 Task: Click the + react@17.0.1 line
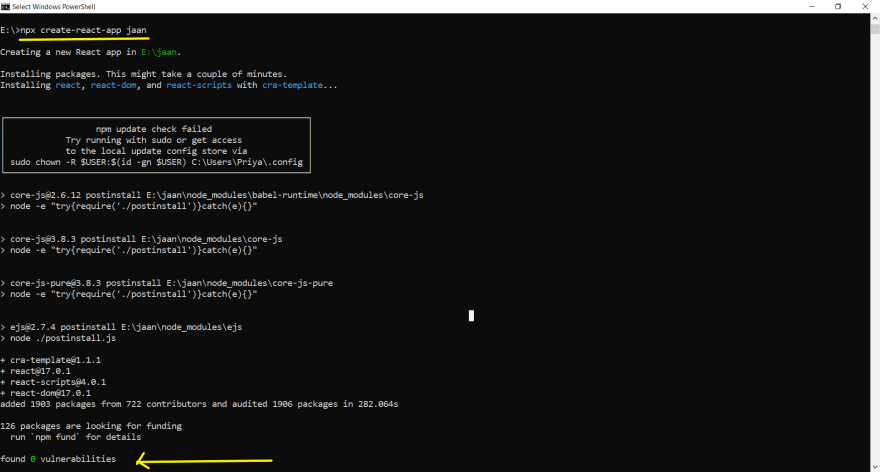35,371
